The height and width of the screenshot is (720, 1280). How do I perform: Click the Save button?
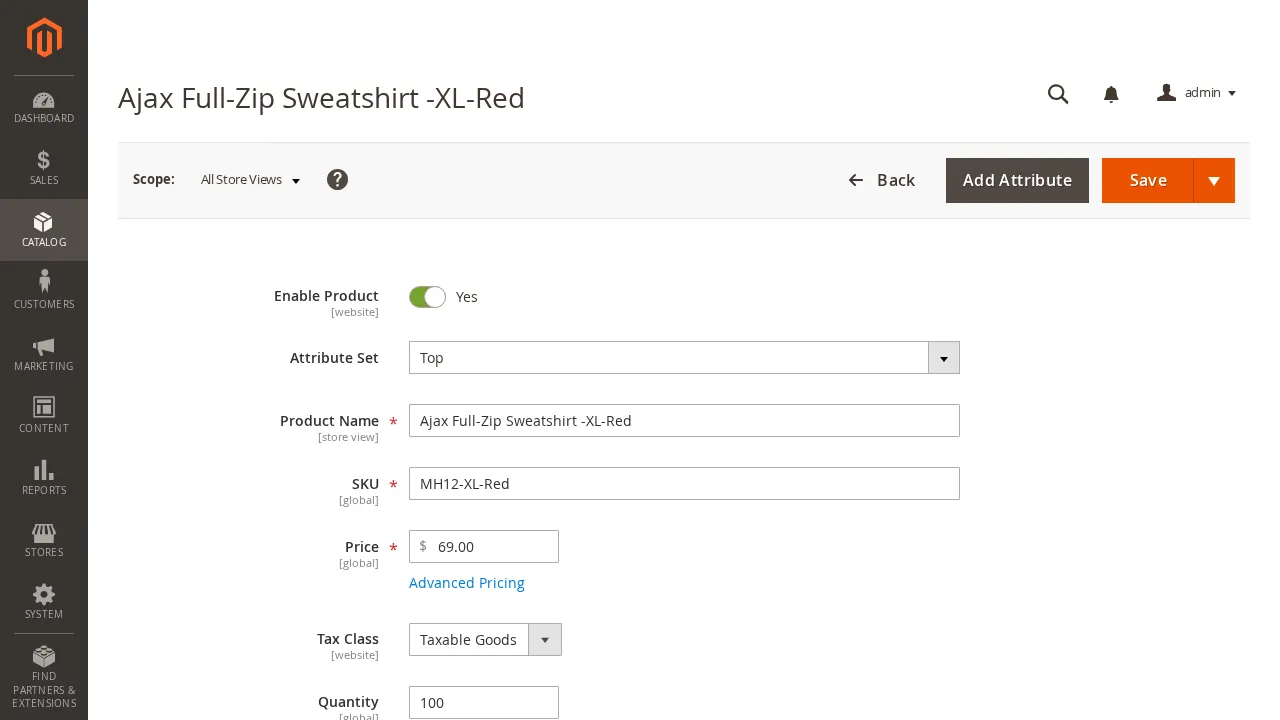(1148, 181)
